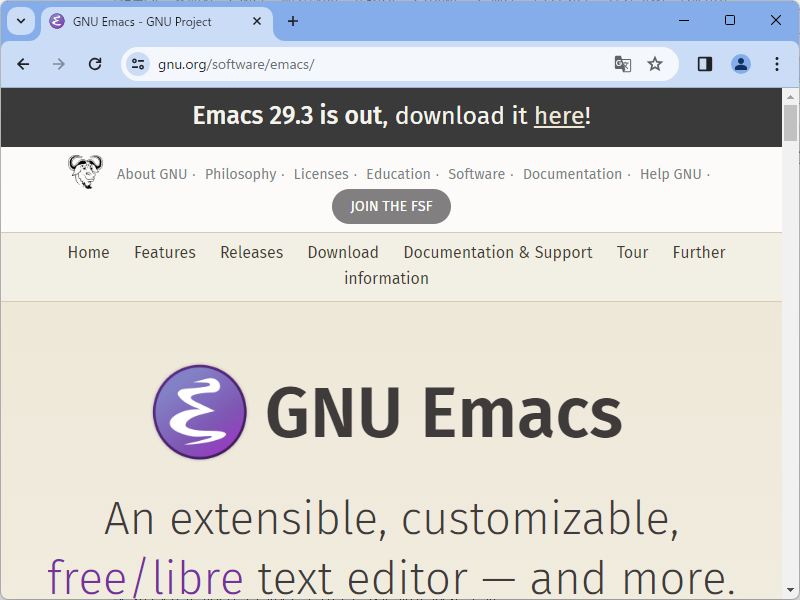Click the browser profile avatar icon
800x600 pixels.
click(740, 63)
